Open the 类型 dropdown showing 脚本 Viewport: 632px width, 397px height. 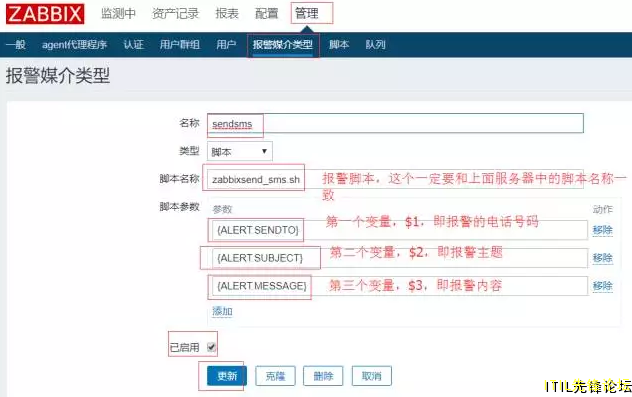click(240, 152)
